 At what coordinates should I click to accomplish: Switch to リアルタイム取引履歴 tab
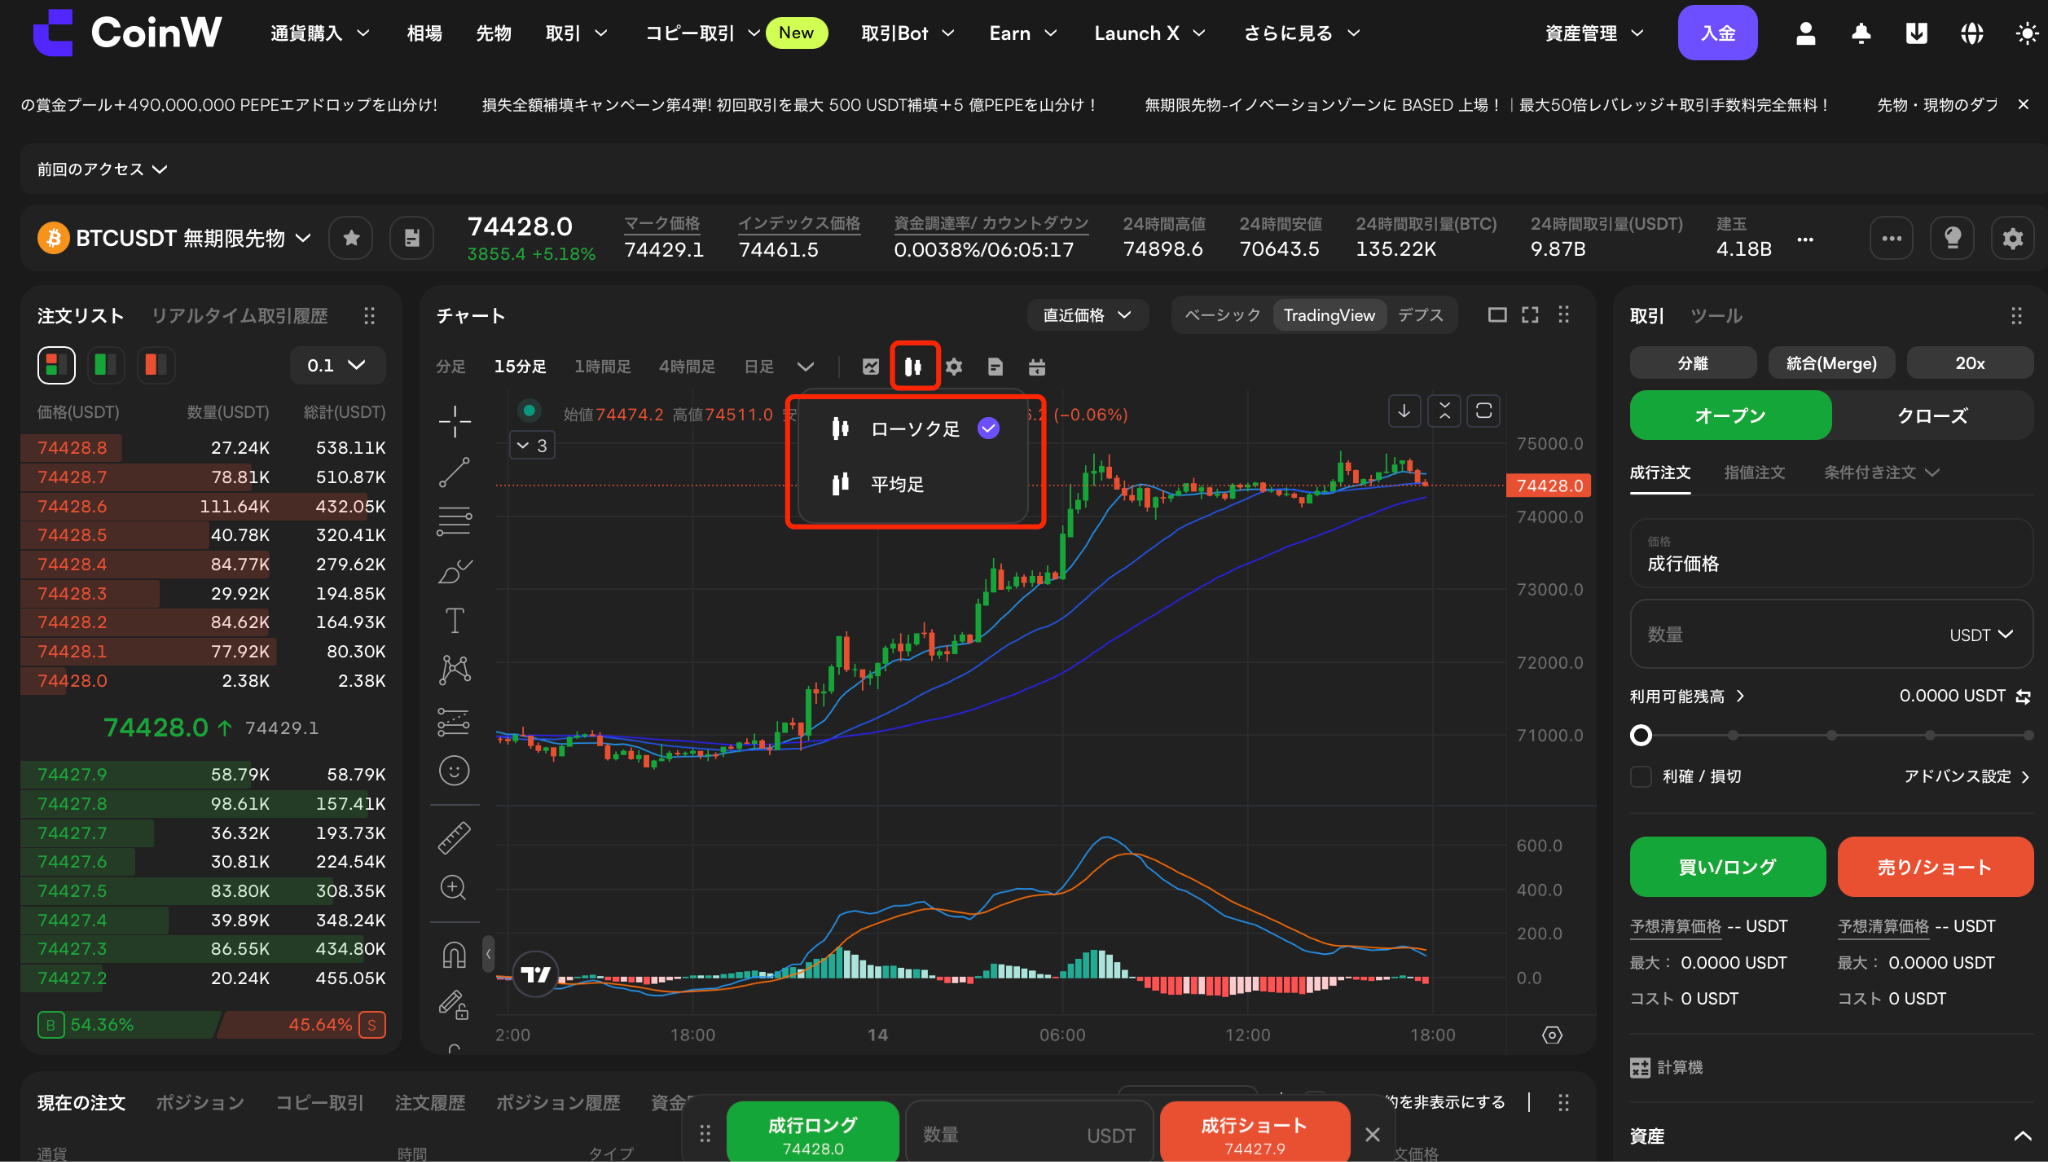[x=239, y=316]
